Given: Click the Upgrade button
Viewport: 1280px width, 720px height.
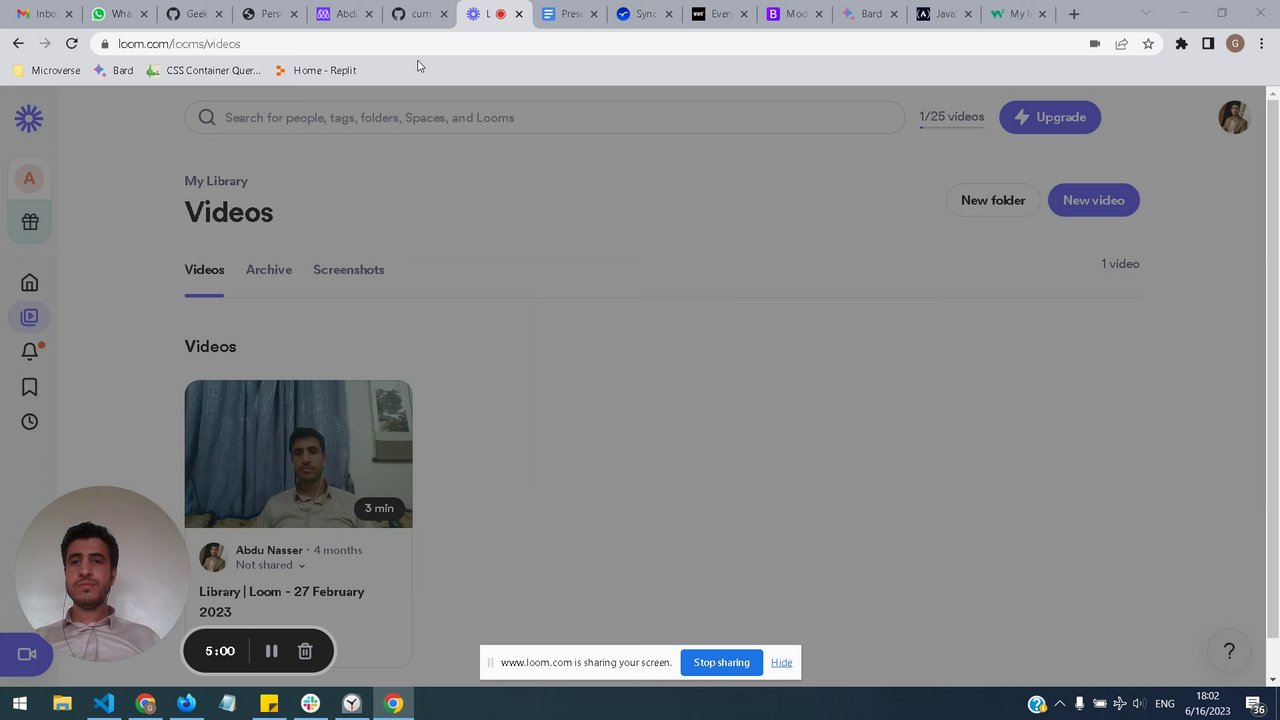Looking at the screenshot, I should pos(1050,117).
